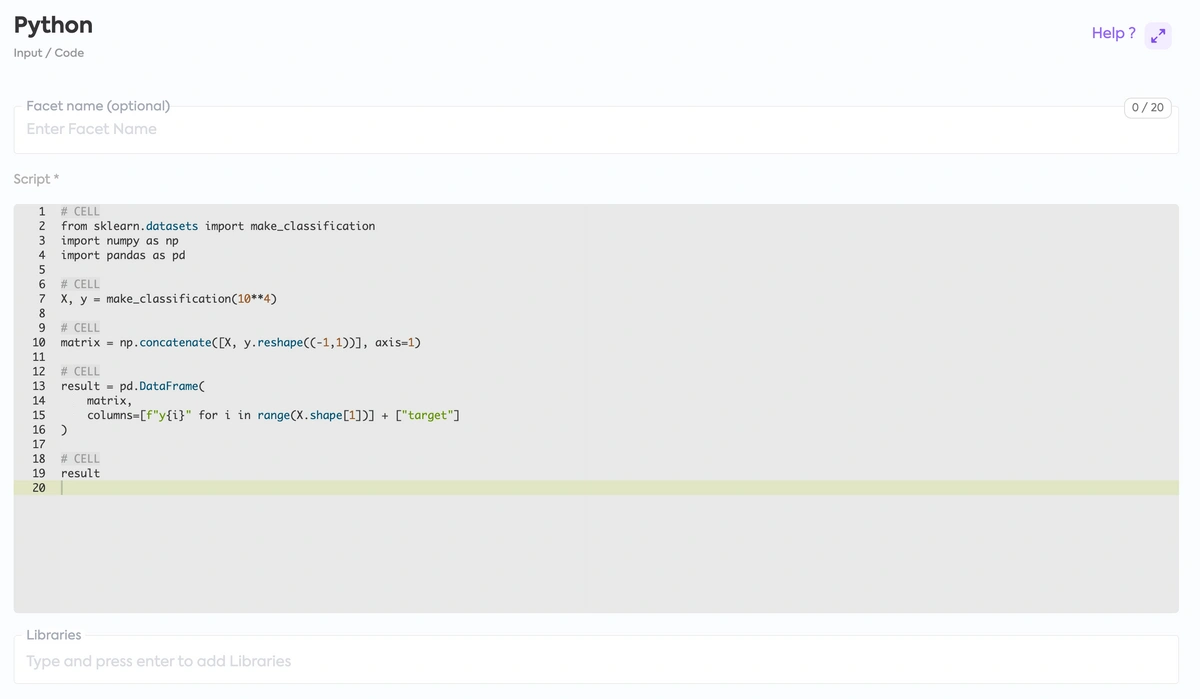1200x699 pixels.
Task: Click the Libraries input field
Action: pos(595,661)
